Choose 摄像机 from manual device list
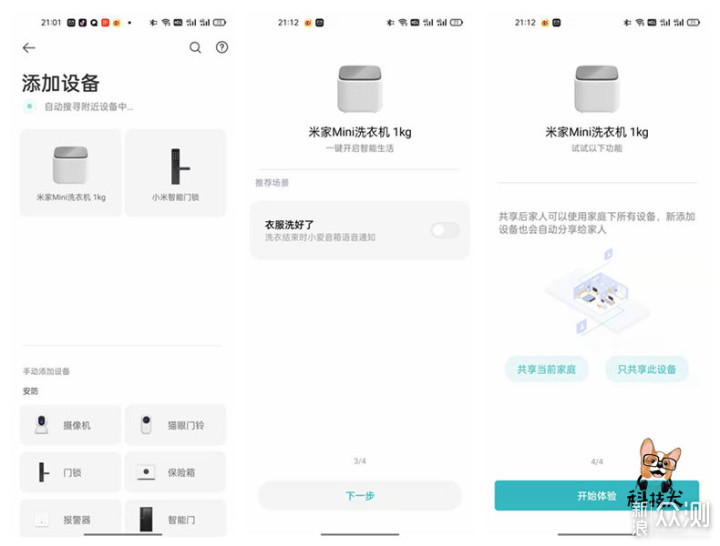This screenshot has height=546, width=720. [x=71, y=425]
